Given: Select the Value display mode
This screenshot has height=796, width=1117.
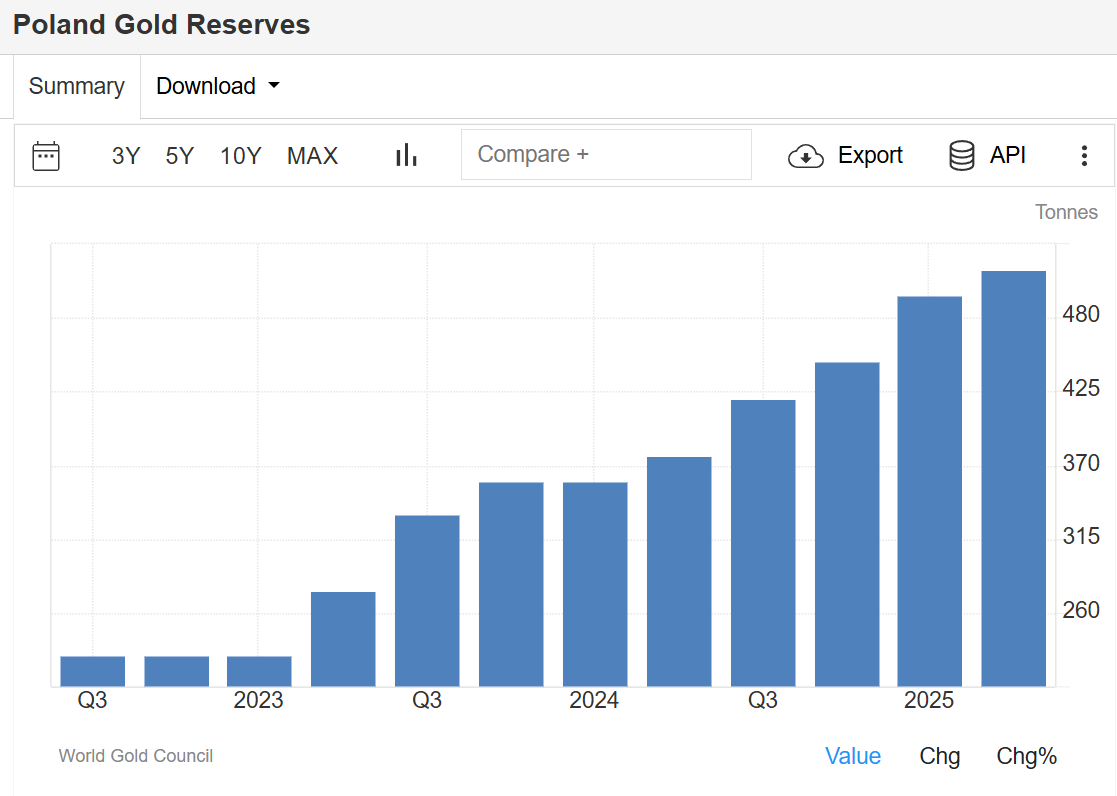Looking at the screenshot, I should 852,756.
